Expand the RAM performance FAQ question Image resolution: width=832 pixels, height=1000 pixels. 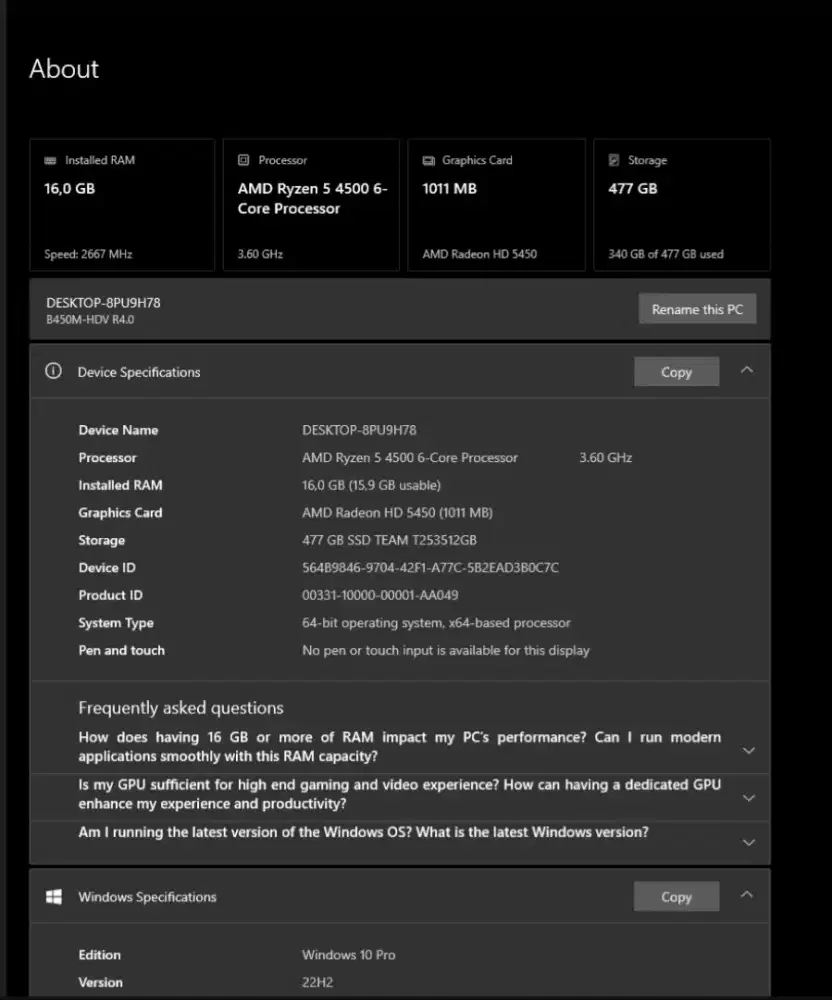(x=748, y=750)
